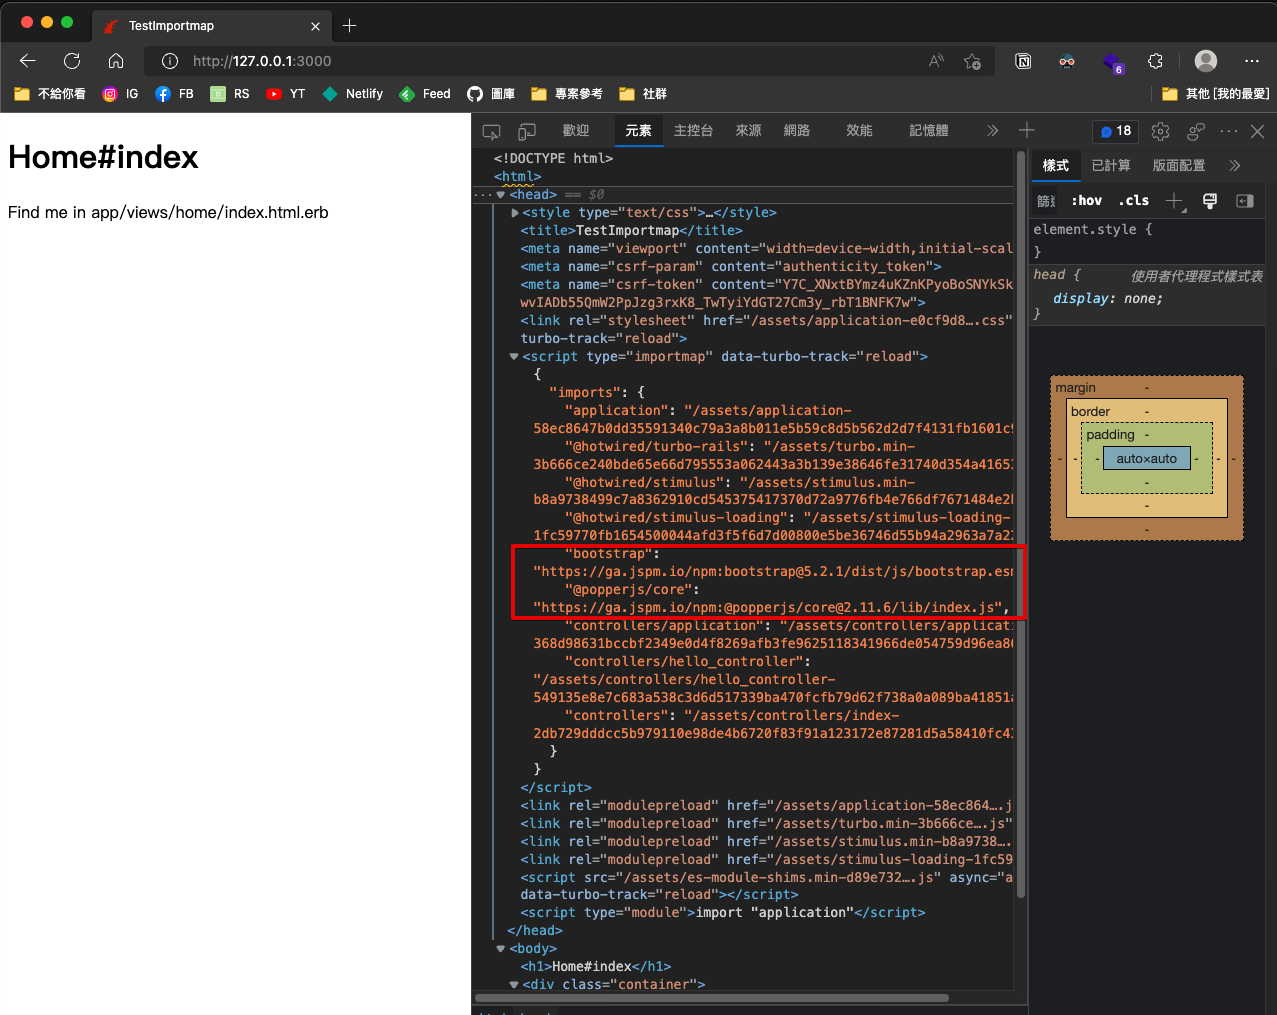Click the address bar URL

pyautogui.click(x=262, y=61)
